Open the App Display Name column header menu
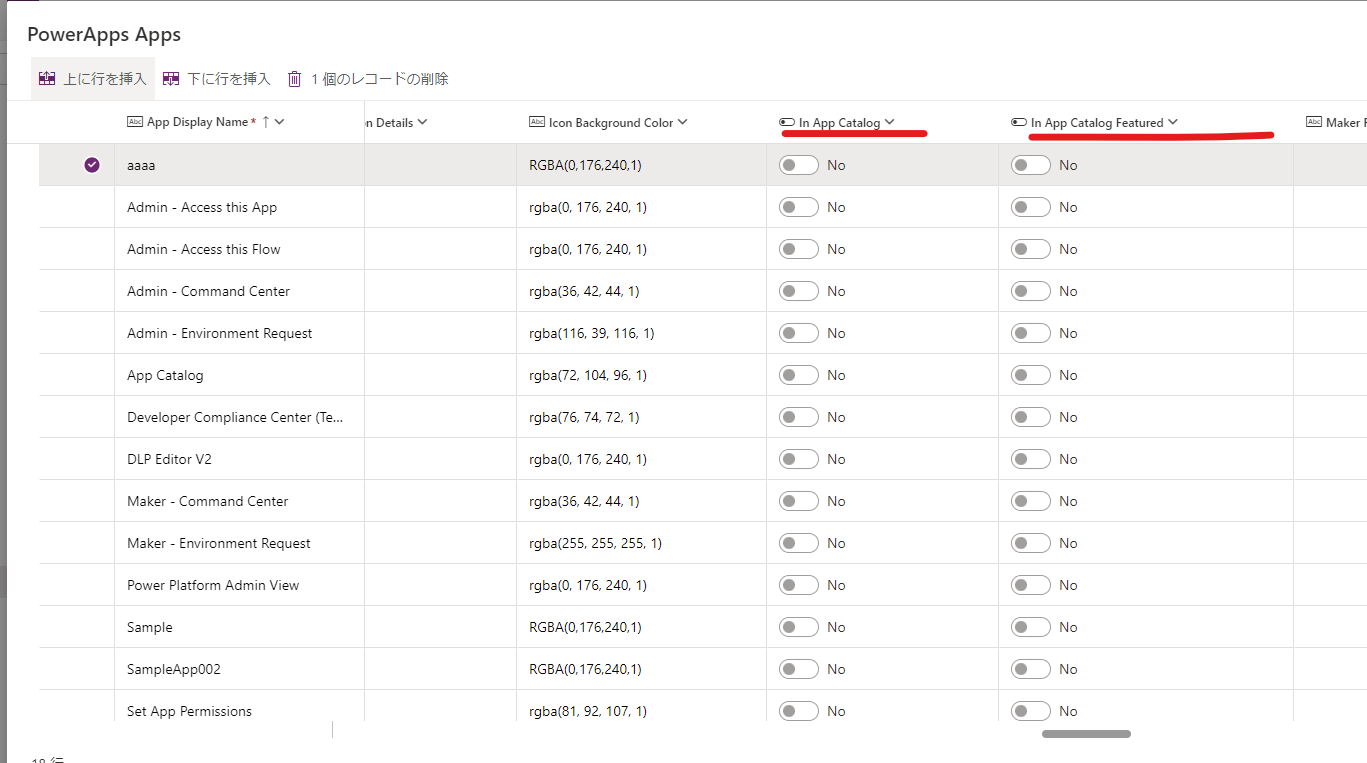This screenshot has height=763, width=1367. (280, 122)
